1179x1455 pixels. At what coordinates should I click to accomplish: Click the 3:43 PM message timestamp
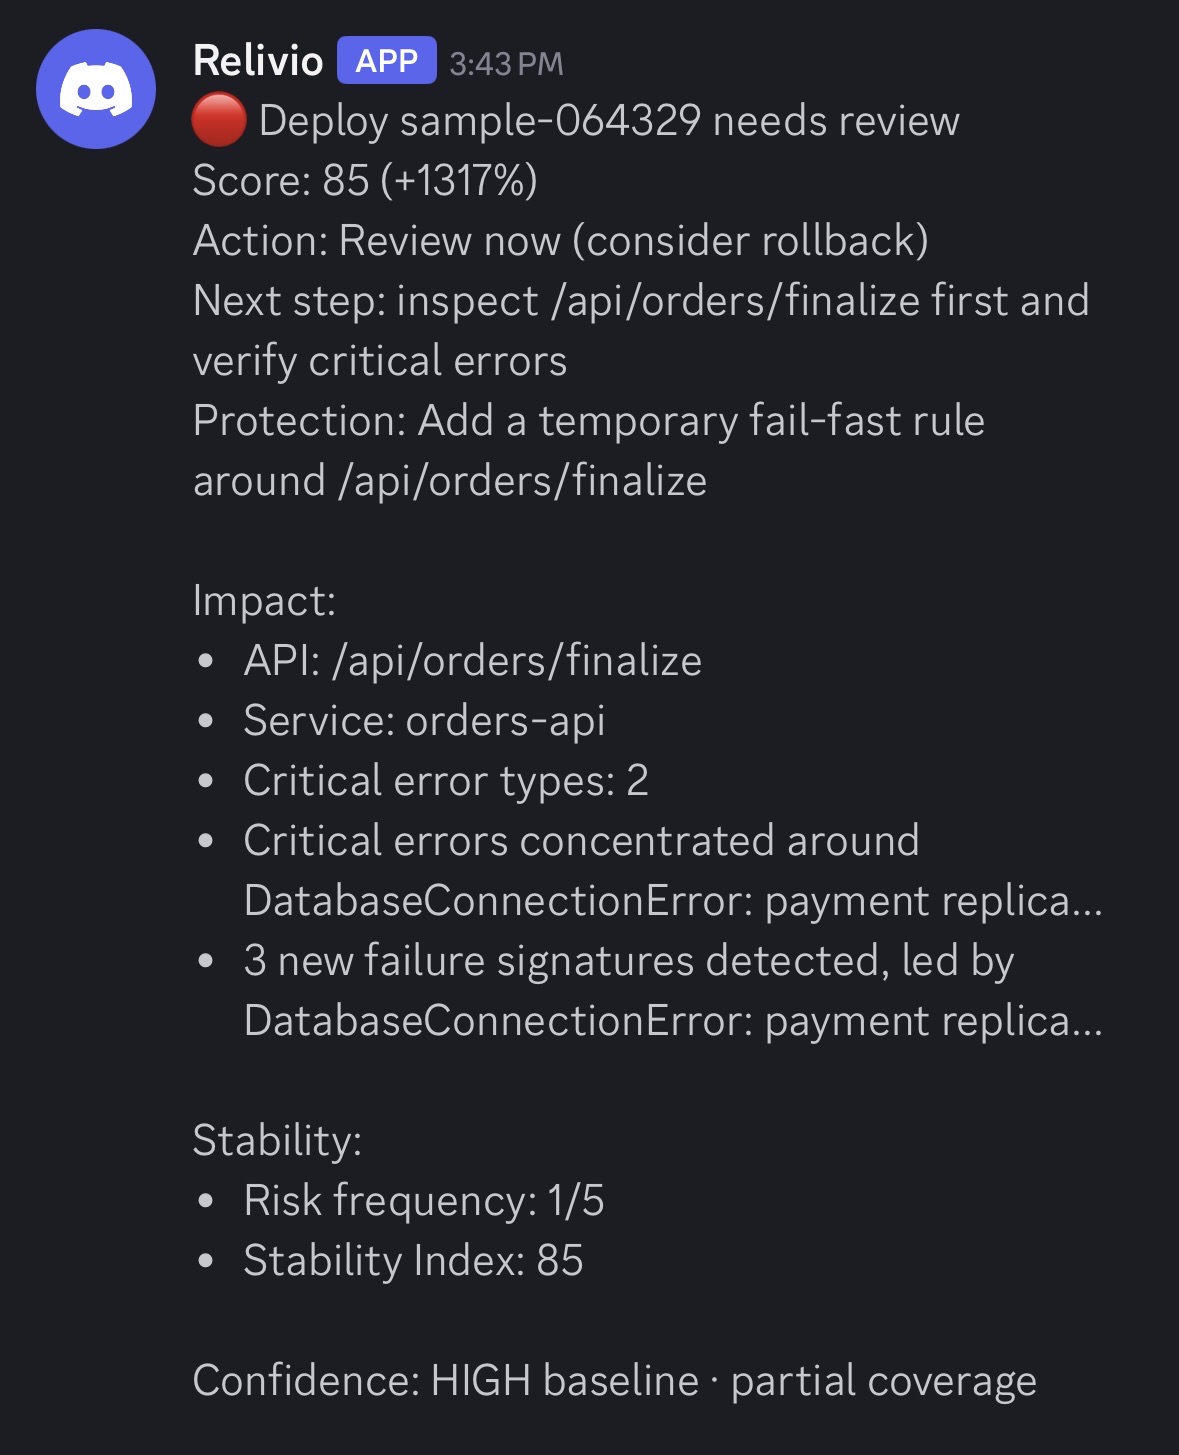[x=506, y=64]
